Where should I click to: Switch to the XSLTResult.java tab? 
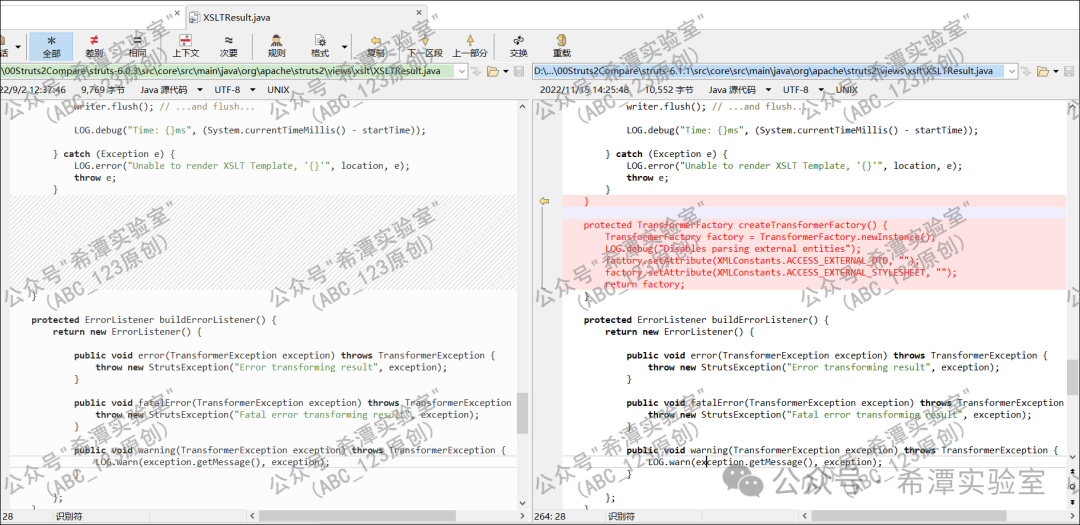[238, 17]
